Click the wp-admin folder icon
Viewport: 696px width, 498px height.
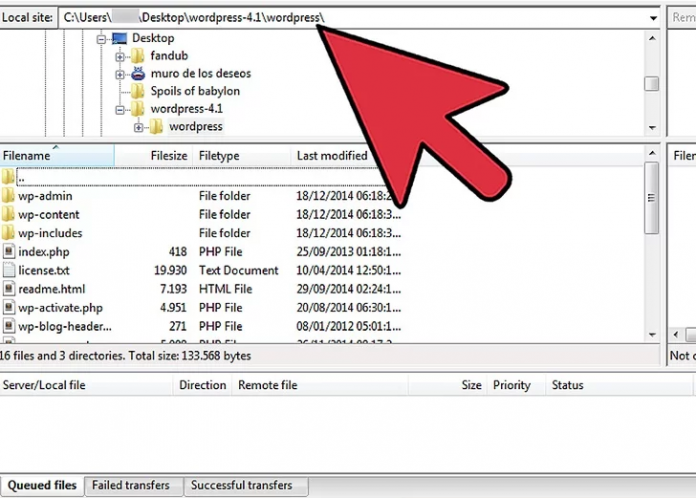tap(9, 196)
